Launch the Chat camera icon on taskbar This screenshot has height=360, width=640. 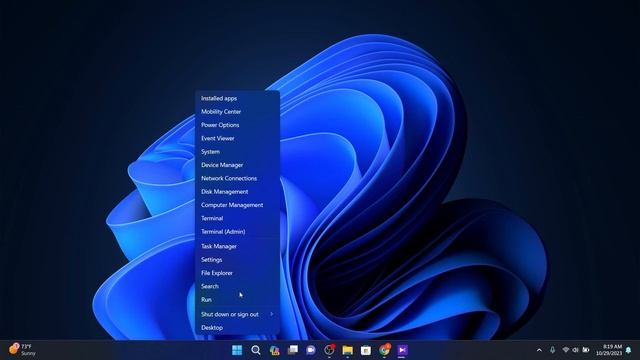(x=311, y=350)
